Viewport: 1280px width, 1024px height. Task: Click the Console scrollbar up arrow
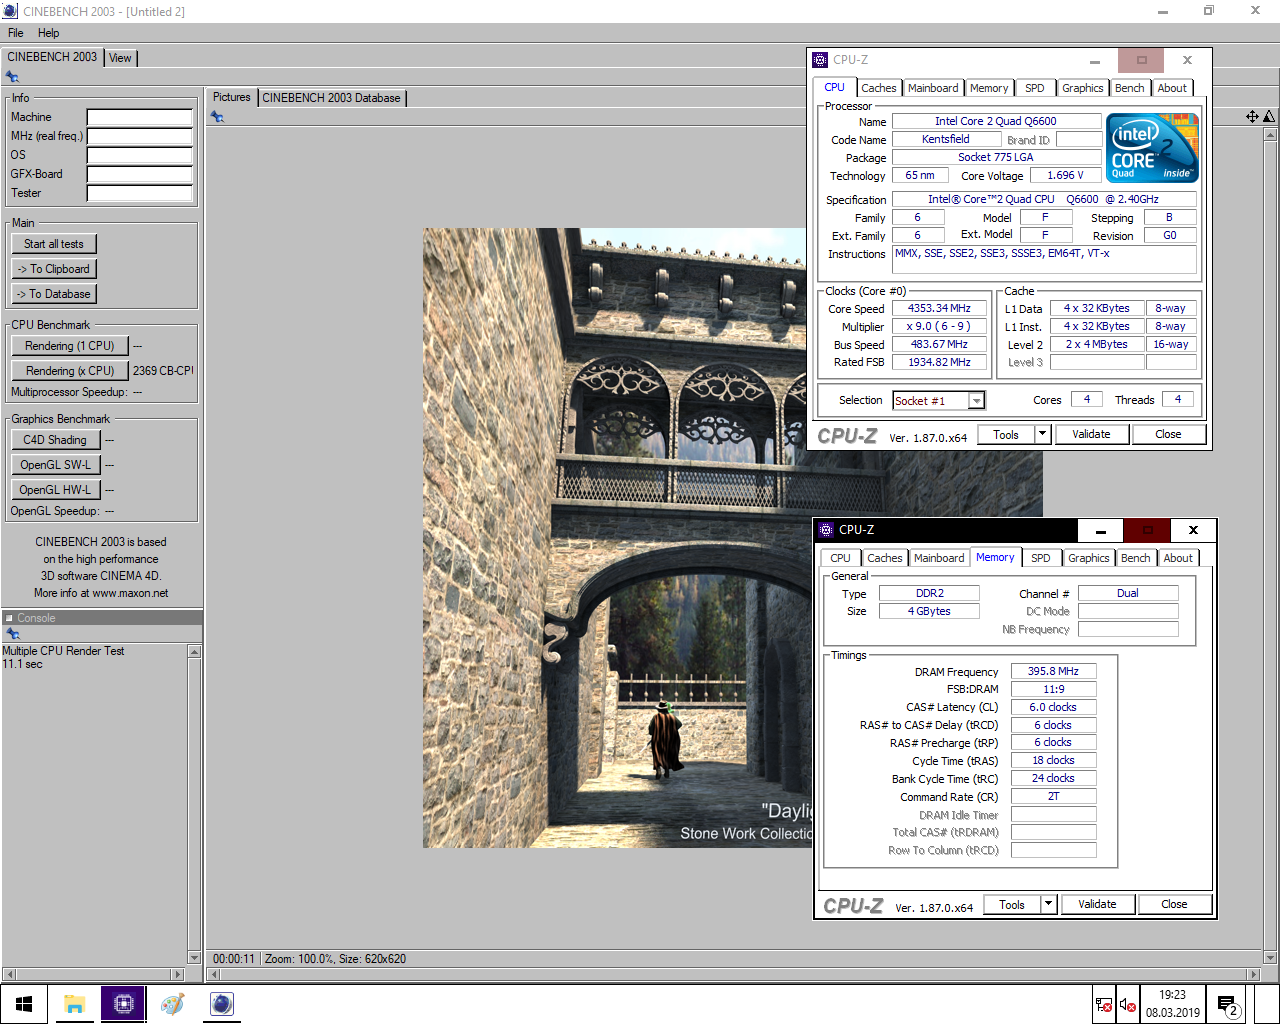[194, 652]
